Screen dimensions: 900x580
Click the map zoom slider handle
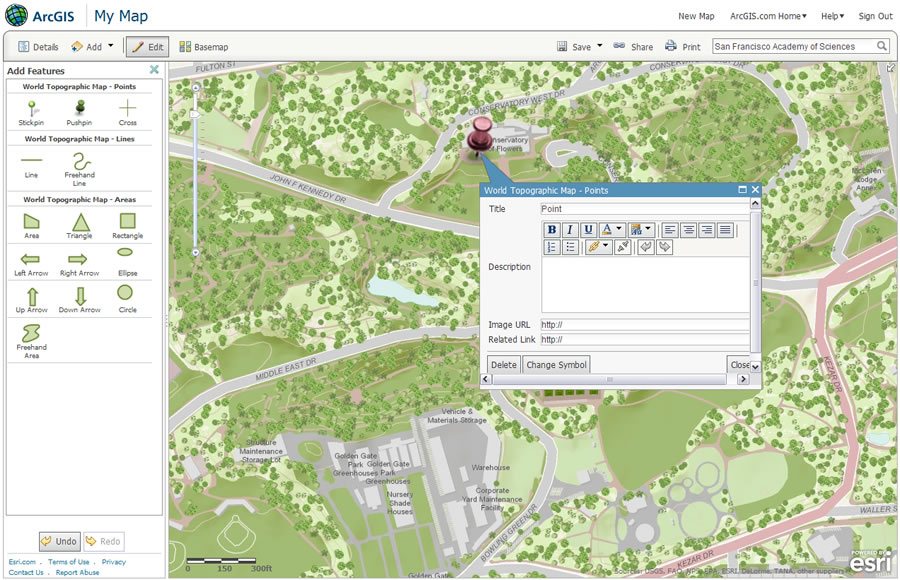[x=195, y=114]
